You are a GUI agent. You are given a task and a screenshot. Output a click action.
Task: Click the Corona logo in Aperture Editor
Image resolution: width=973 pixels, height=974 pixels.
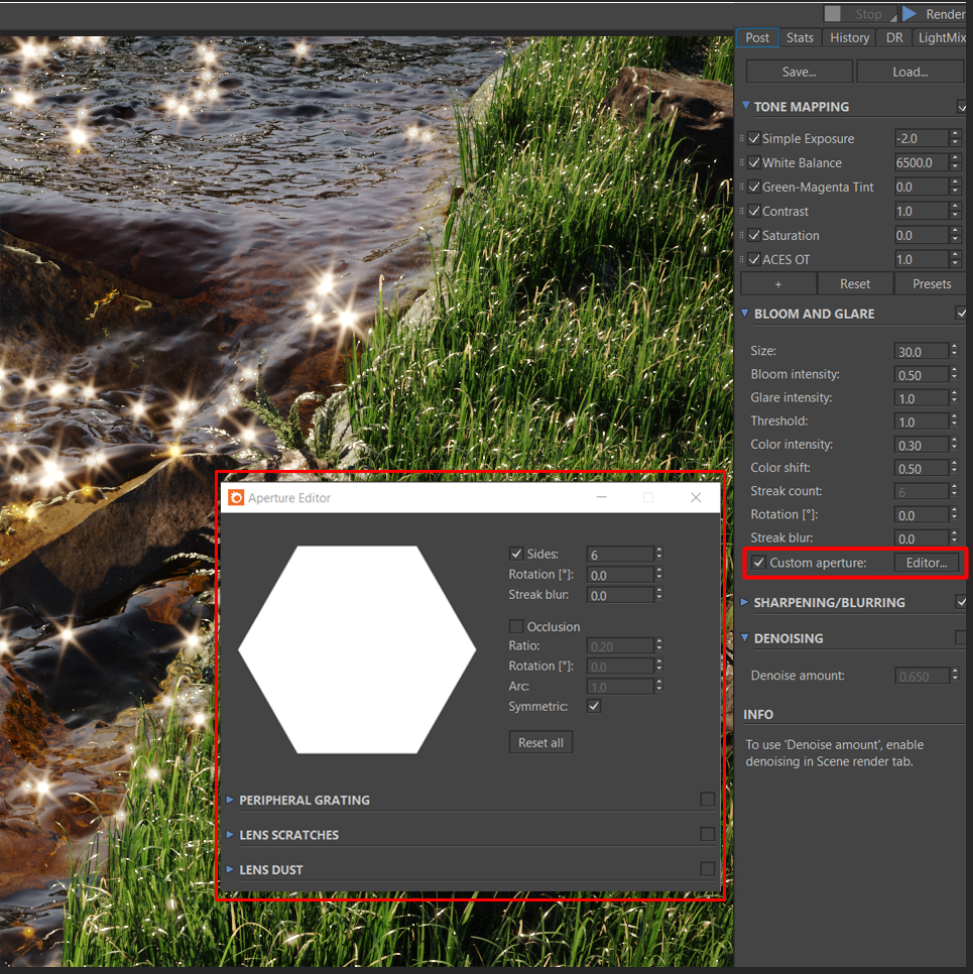point(236,497)
